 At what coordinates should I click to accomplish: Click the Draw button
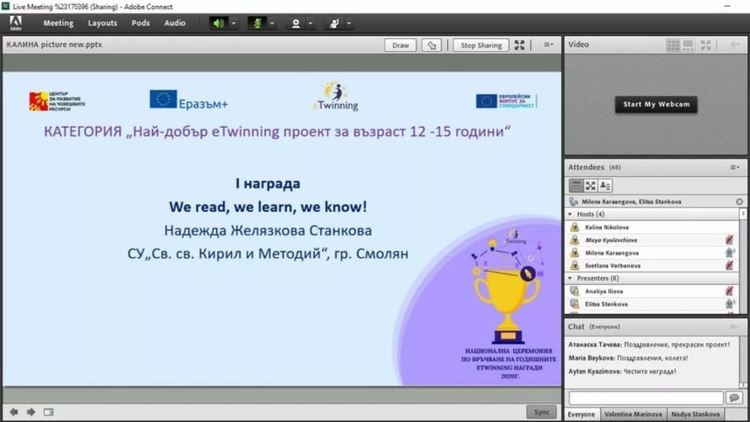[x=401, y=45]
